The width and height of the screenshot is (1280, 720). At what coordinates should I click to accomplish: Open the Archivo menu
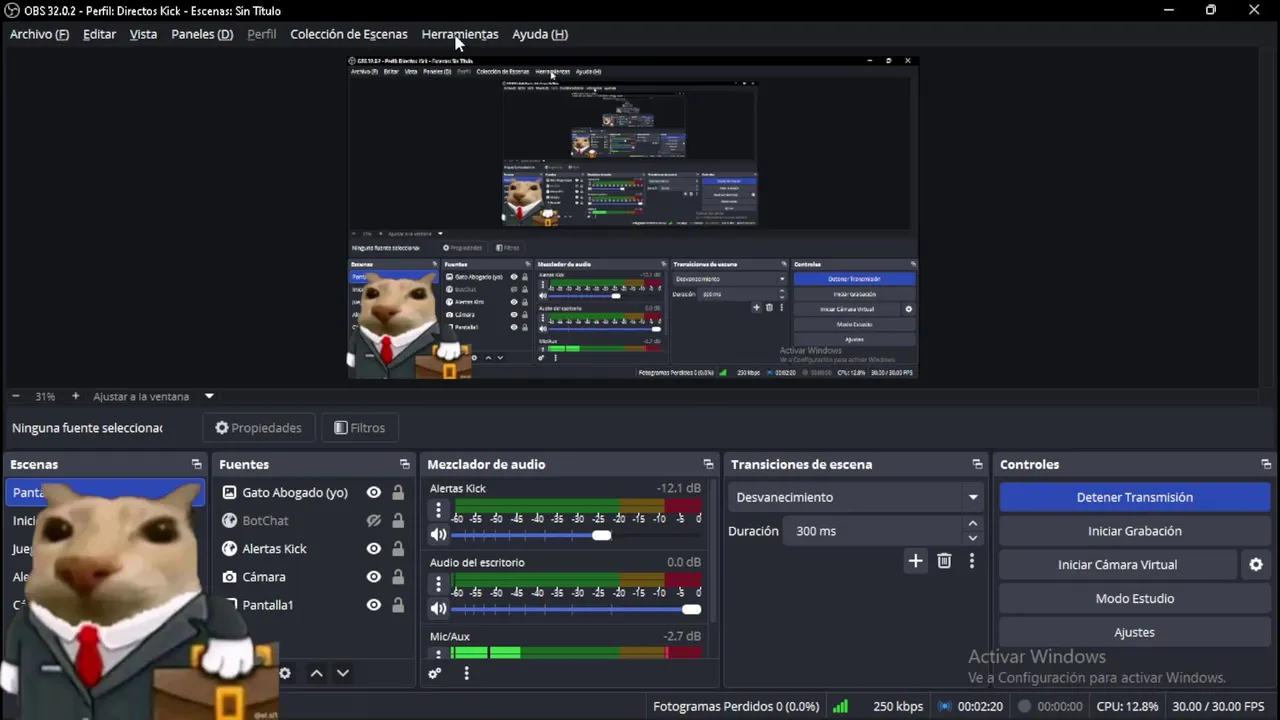pos(39,34)
